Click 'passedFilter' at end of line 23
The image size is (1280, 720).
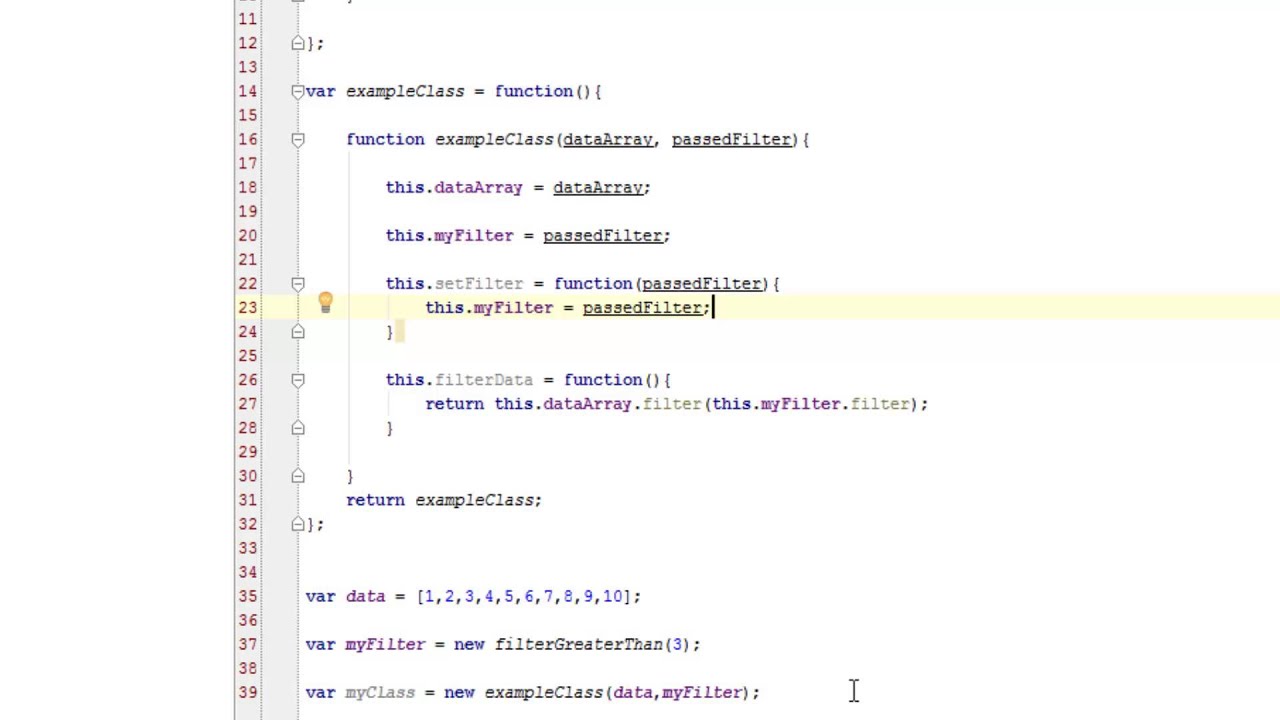coord(642,307)
